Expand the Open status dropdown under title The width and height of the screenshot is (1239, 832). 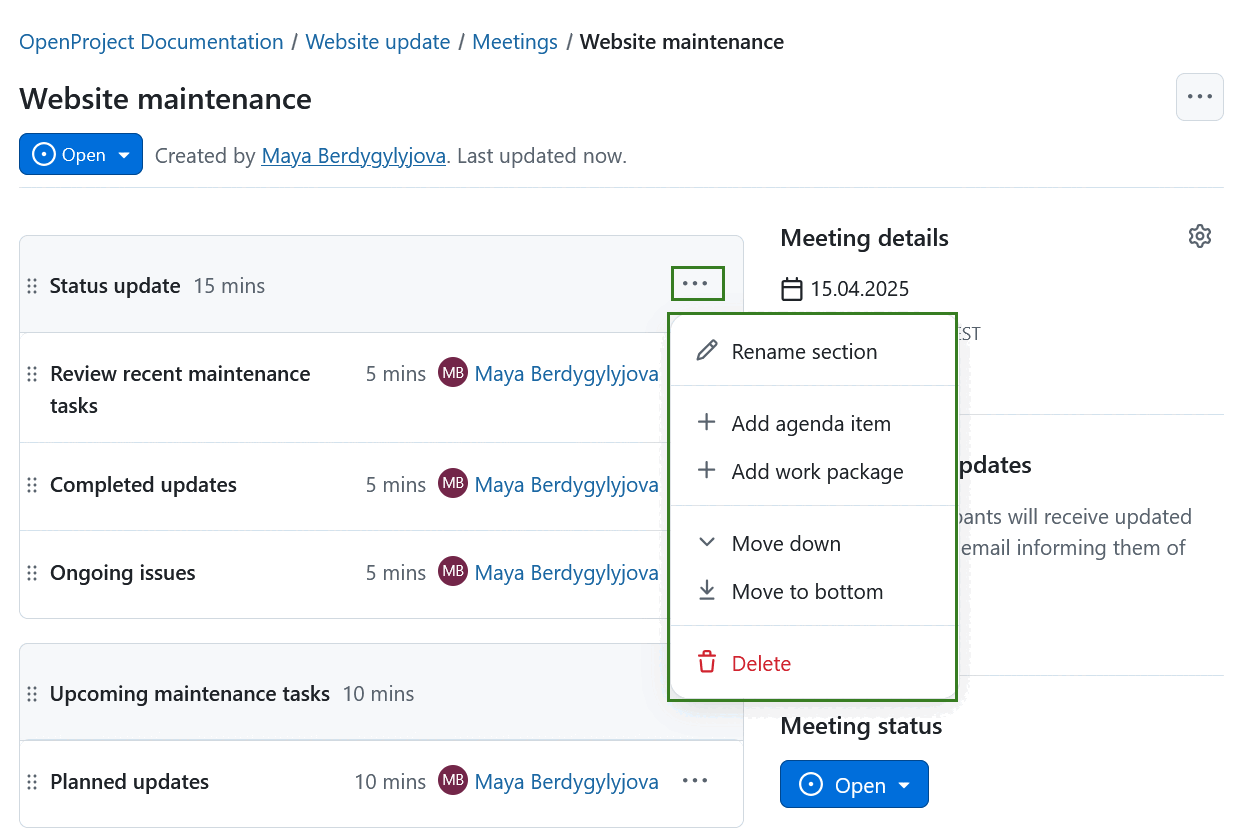(x=81, y=155)
